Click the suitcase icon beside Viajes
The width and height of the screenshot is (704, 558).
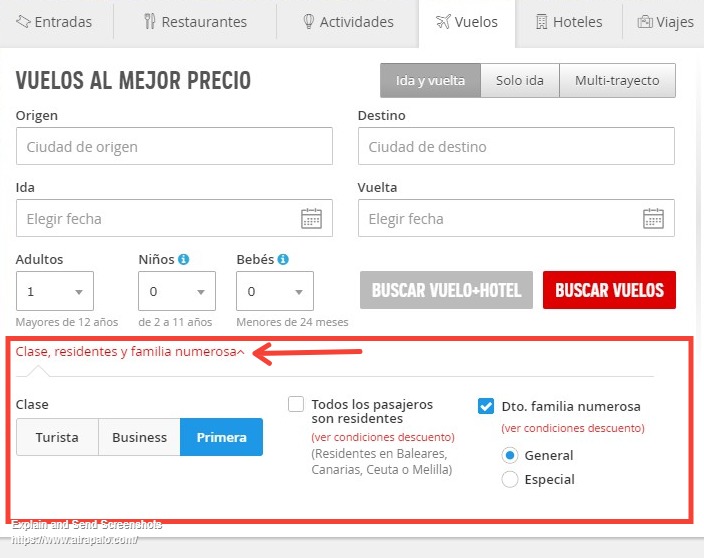[645, 21]
